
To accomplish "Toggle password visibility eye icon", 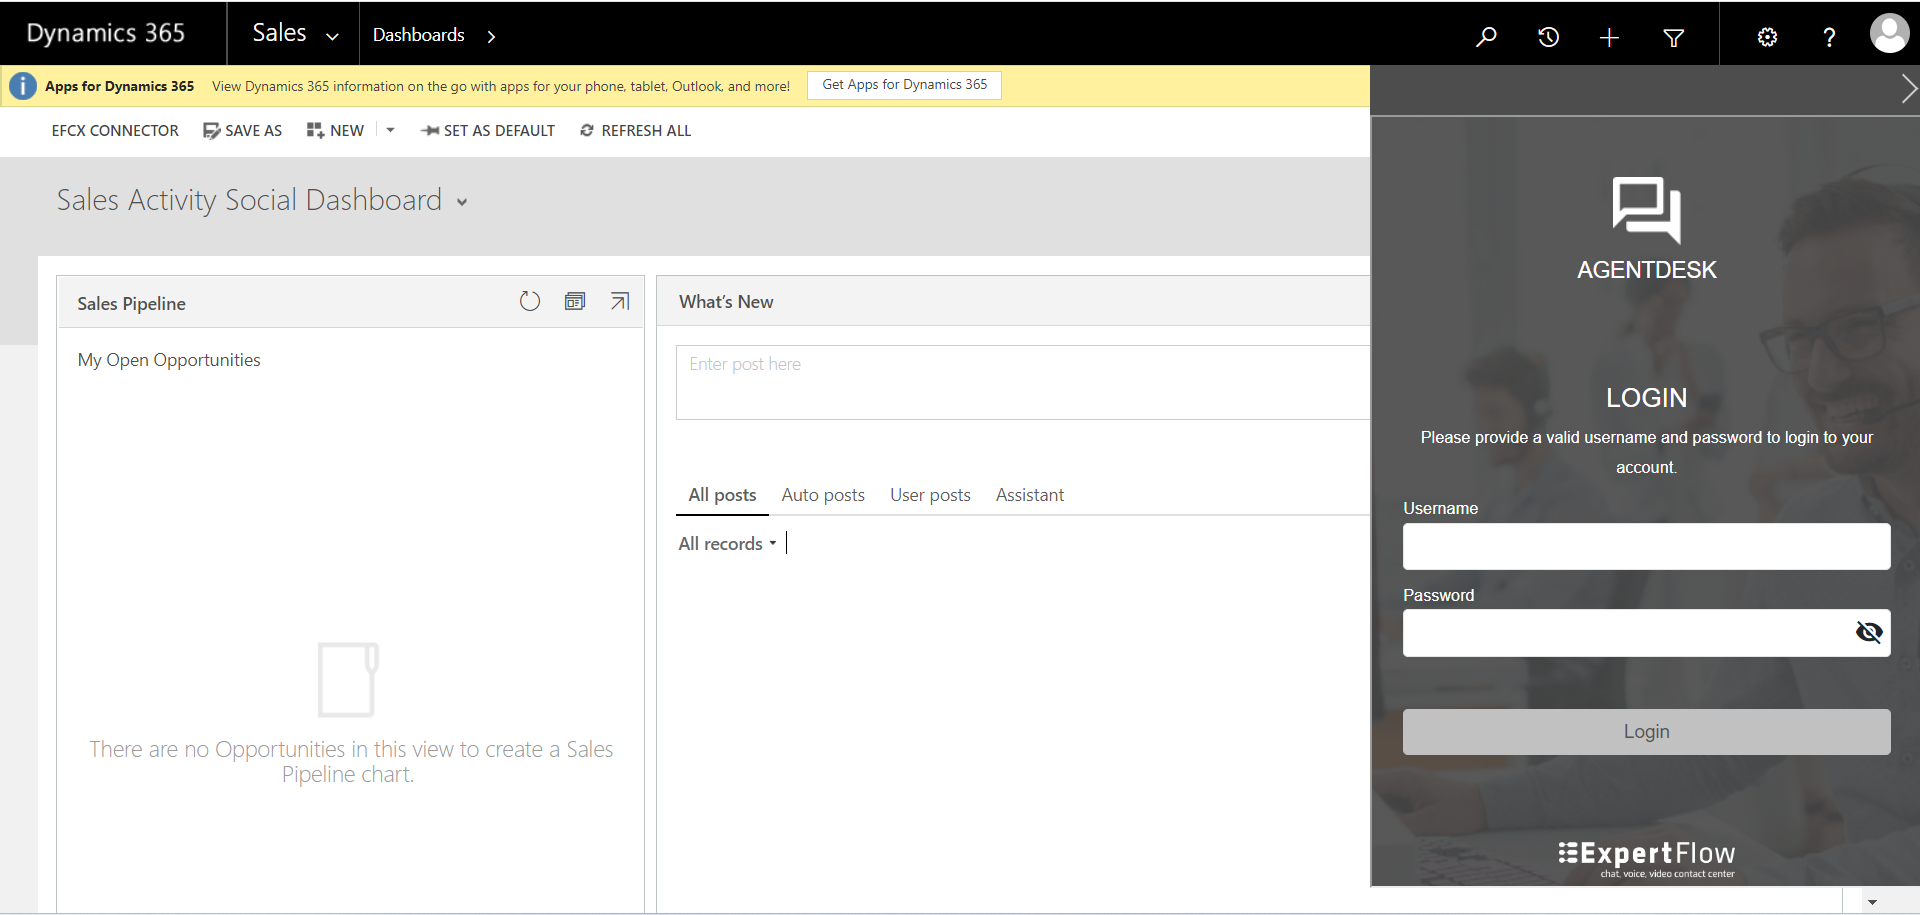I will click(x=1868, y=632).
